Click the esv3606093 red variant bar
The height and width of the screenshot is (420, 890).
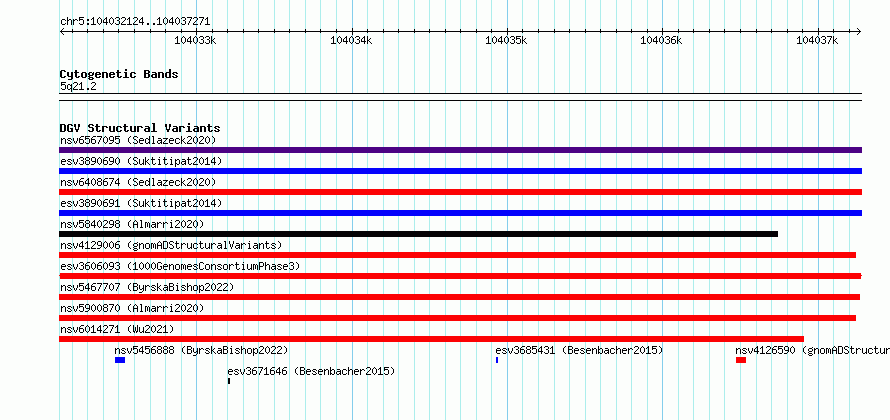coord(460,276)
